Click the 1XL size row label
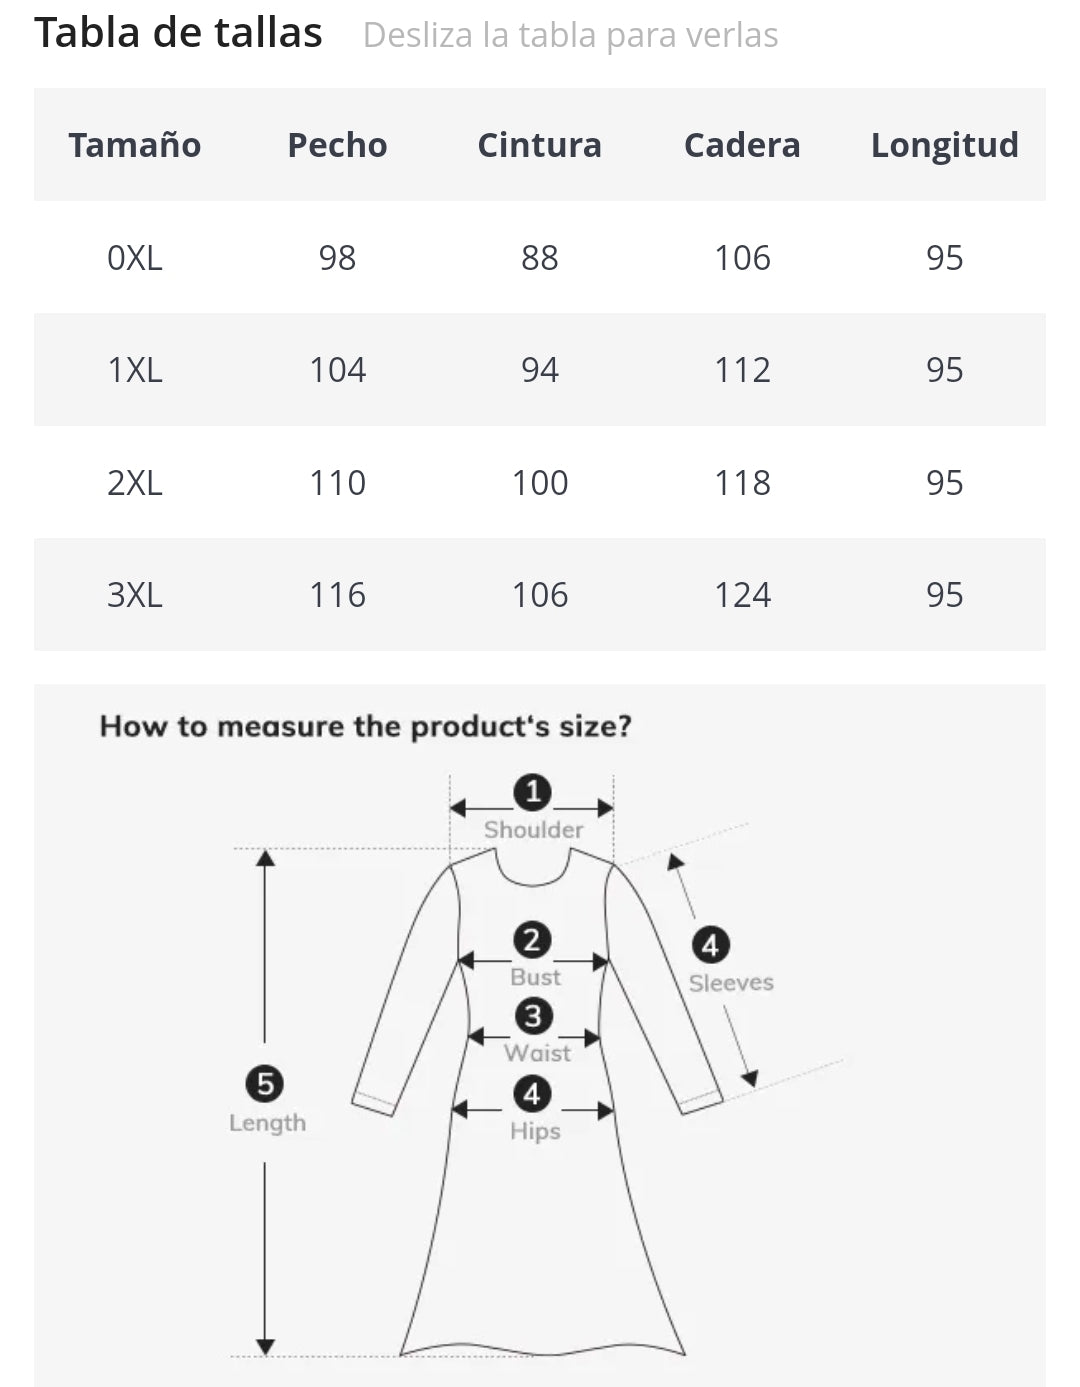 click(x=135, y=370)
